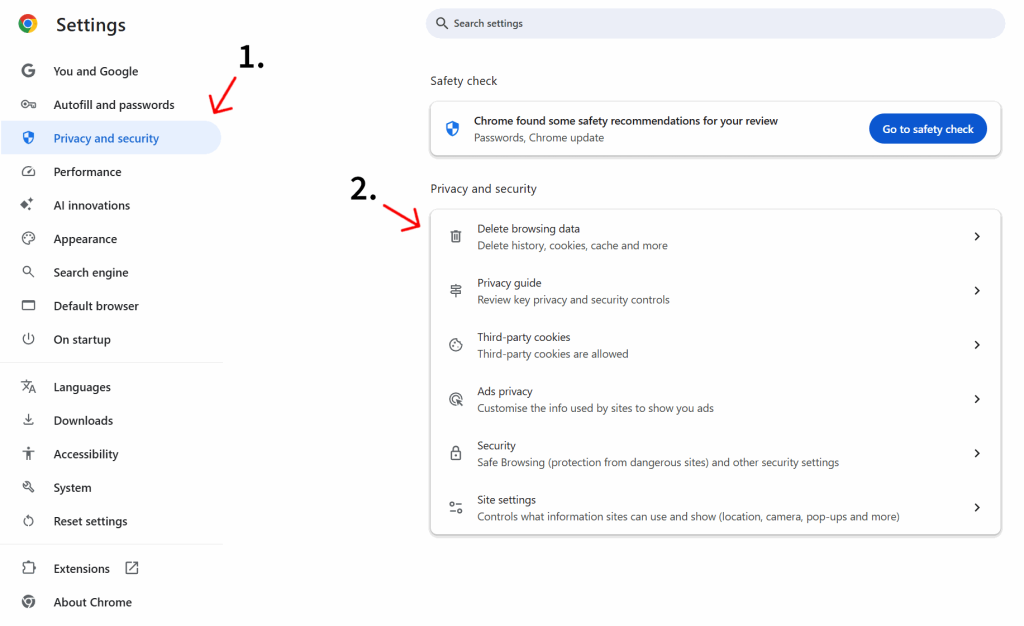The width and height of the screenshot is (1024, 626).
Task: Click the trash can icon for Delete browsing data
Action: [456, 236]
